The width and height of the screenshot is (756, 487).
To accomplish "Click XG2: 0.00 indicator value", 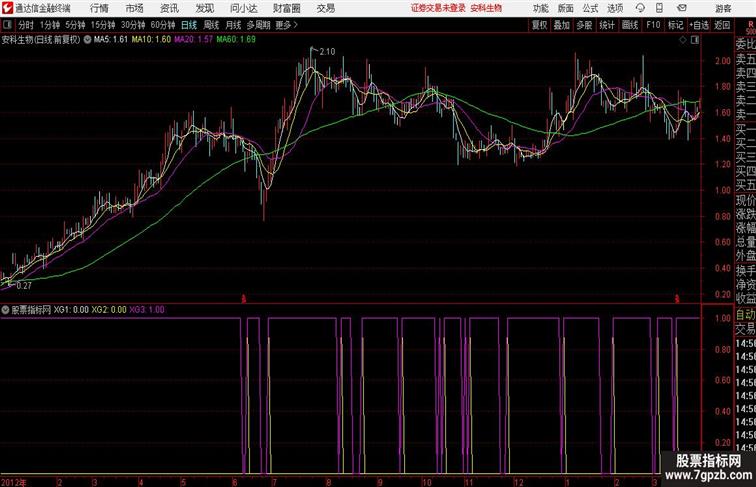I will [109, 310].
